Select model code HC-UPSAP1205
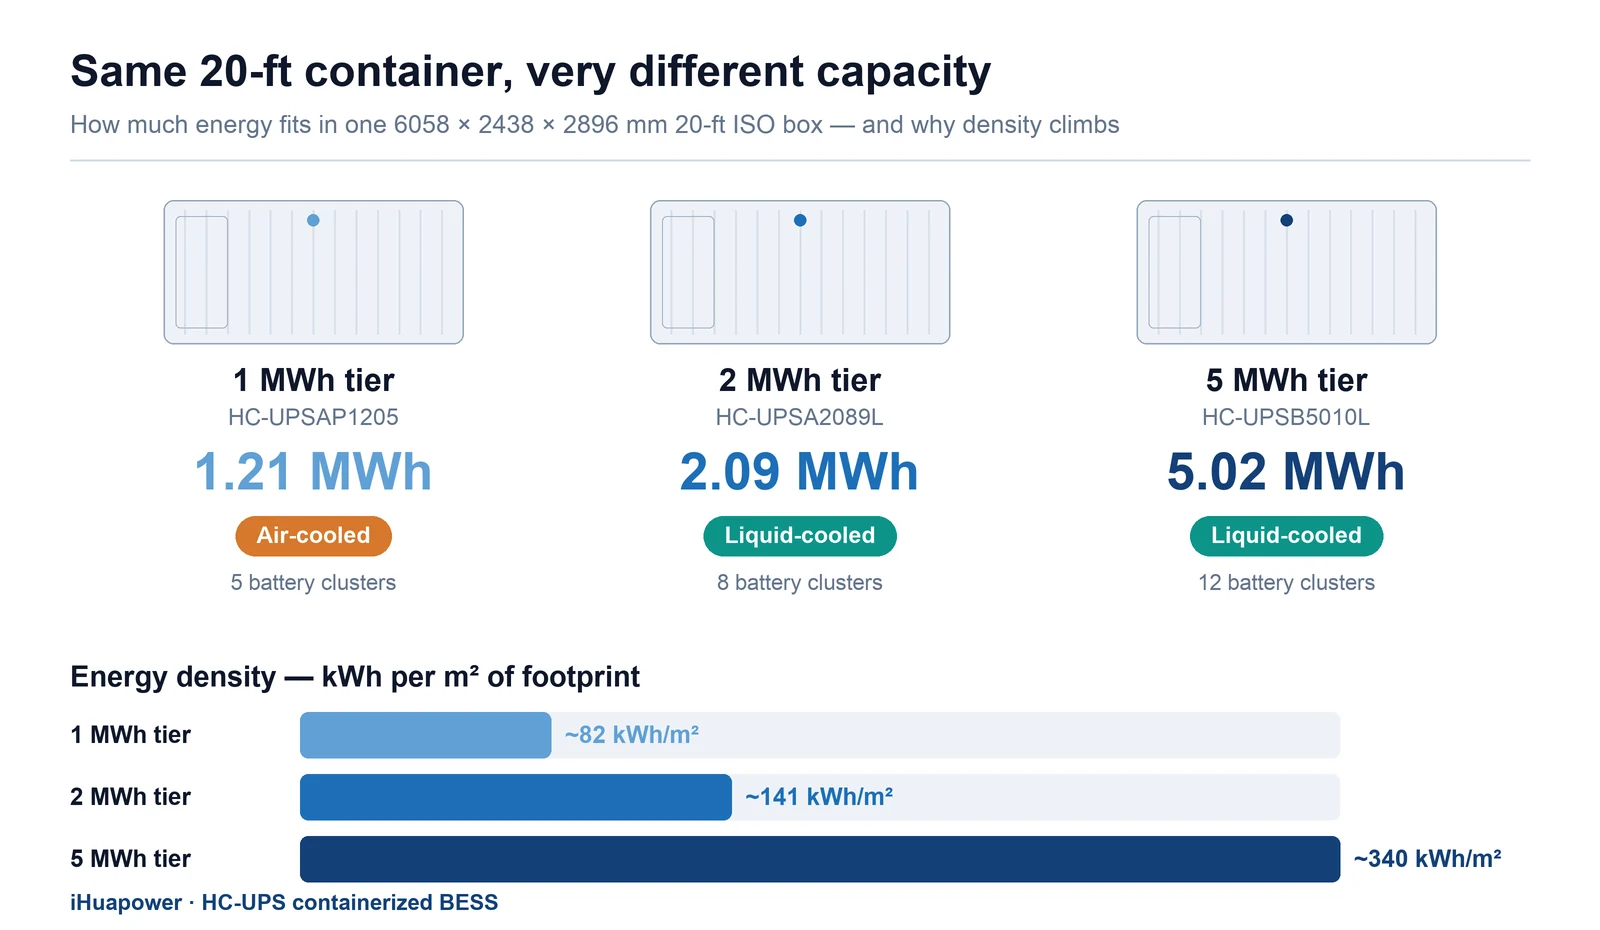The height and width of the screenshot is (930, 1600). (313, 417)
